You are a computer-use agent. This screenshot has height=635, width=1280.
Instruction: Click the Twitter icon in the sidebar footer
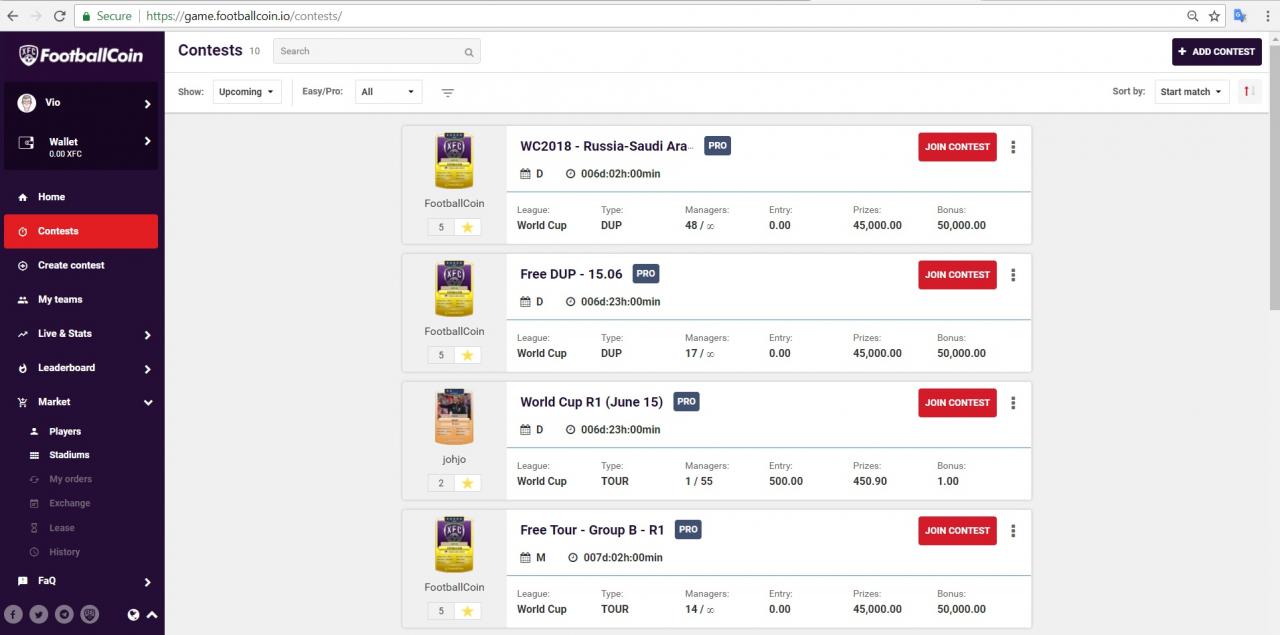[x=39, y=615]
